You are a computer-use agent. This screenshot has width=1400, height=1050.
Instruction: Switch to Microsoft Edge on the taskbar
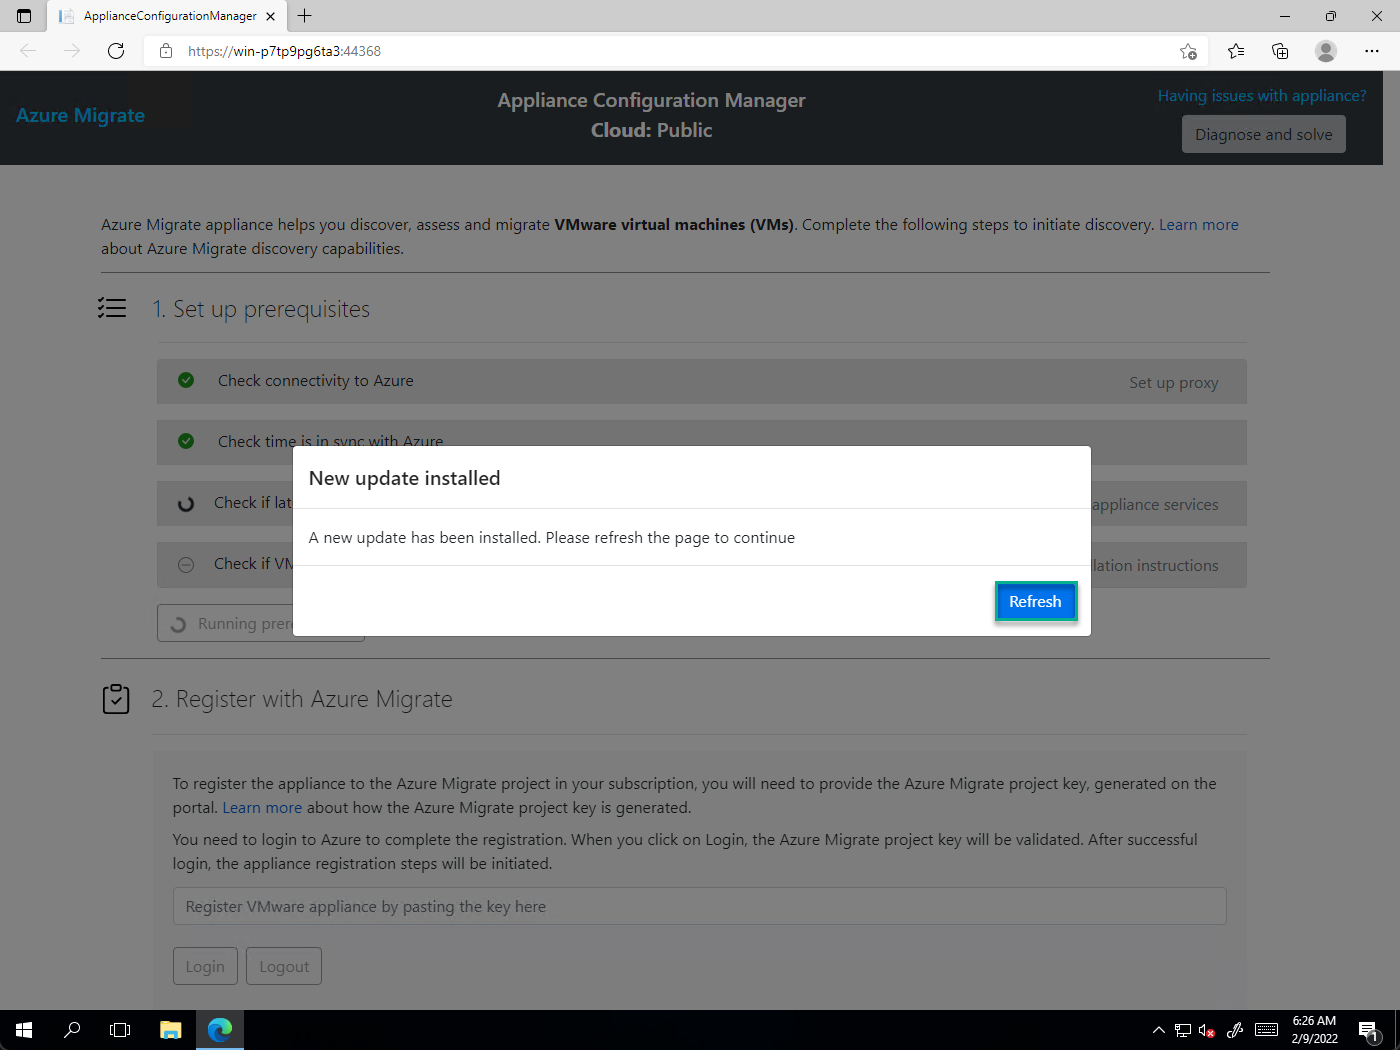(220, 1030)
